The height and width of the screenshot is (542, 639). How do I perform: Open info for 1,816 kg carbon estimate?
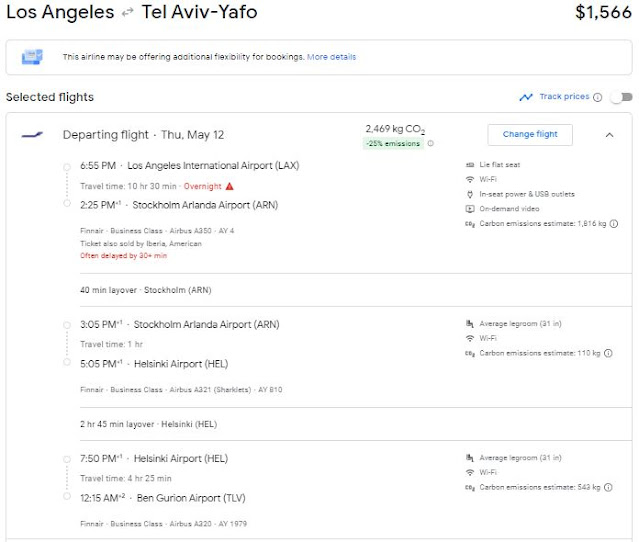point(613,224)
